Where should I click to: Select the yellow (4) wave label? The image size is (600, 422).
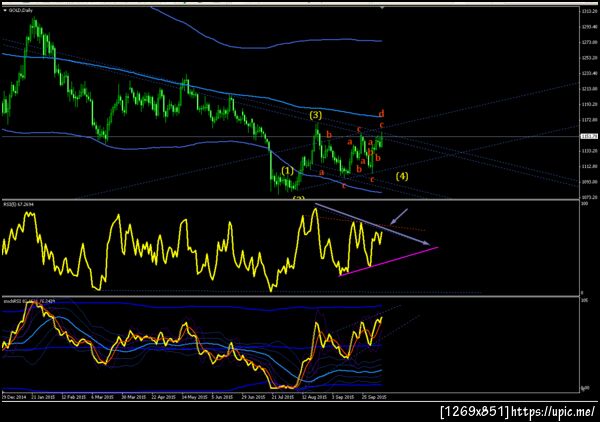coord(402,176)
